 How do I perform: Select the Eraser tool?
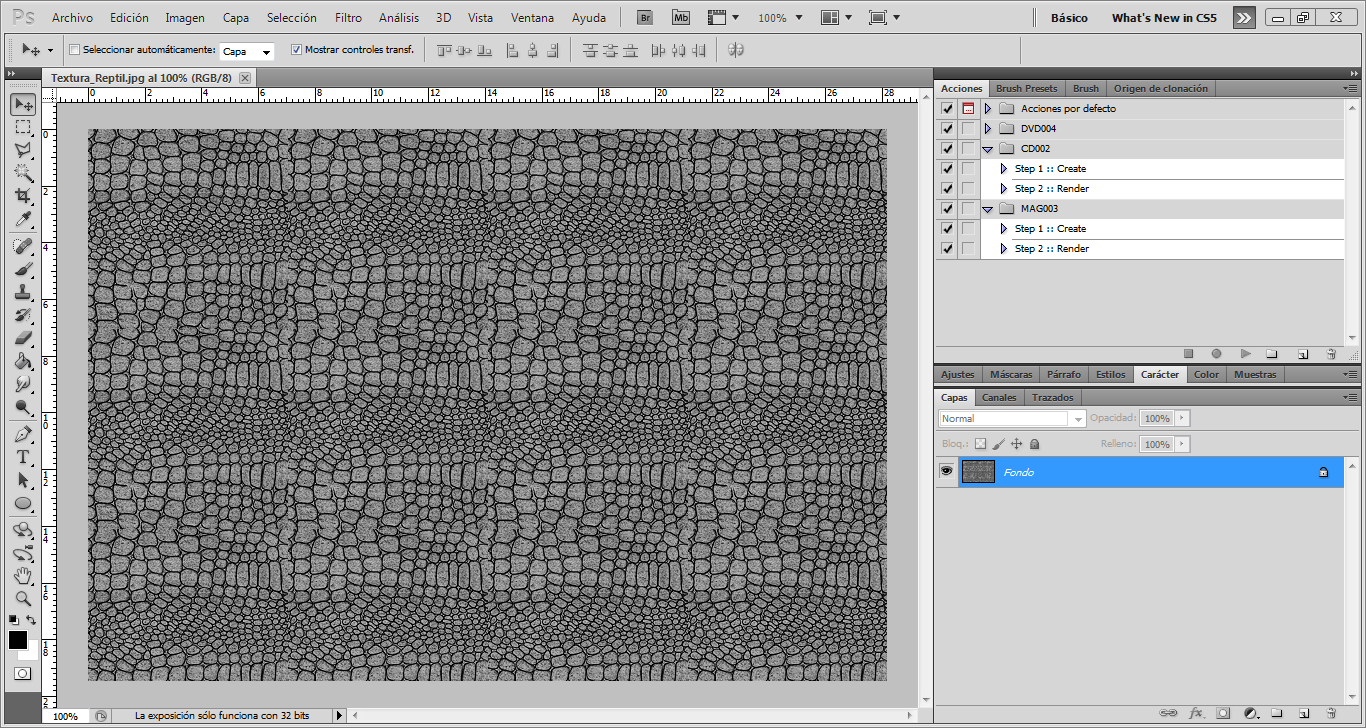coord(23,338)
